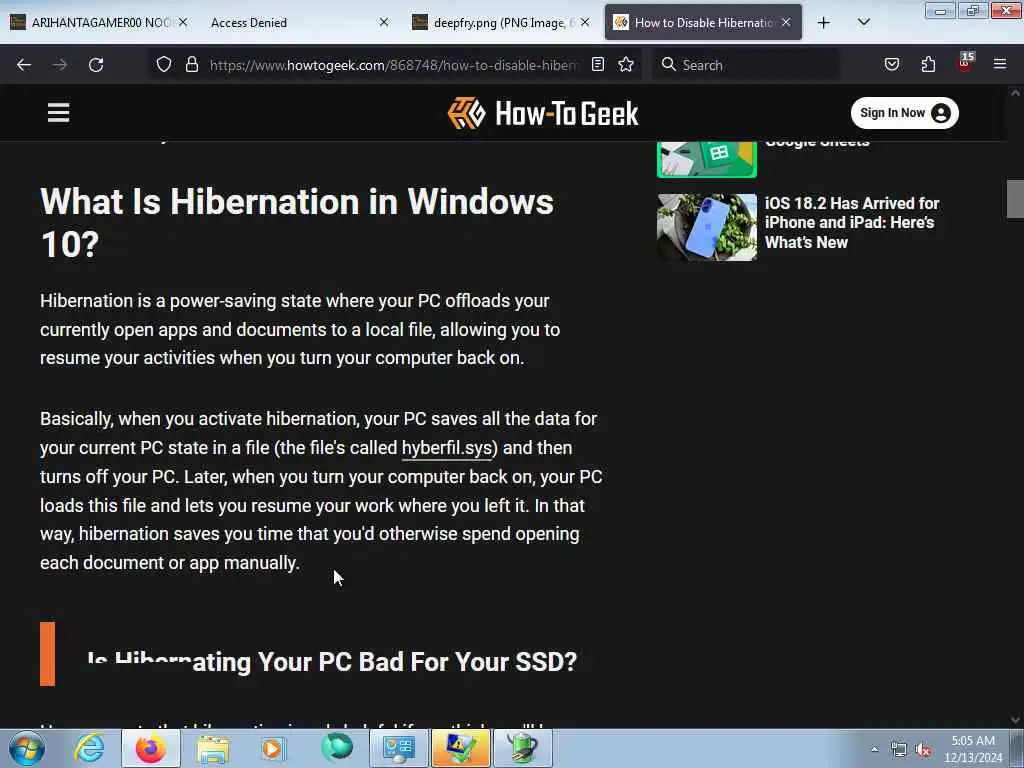Toggle reader view icon in address bar
The image size is (1024, 768).
tap(598, 64)
